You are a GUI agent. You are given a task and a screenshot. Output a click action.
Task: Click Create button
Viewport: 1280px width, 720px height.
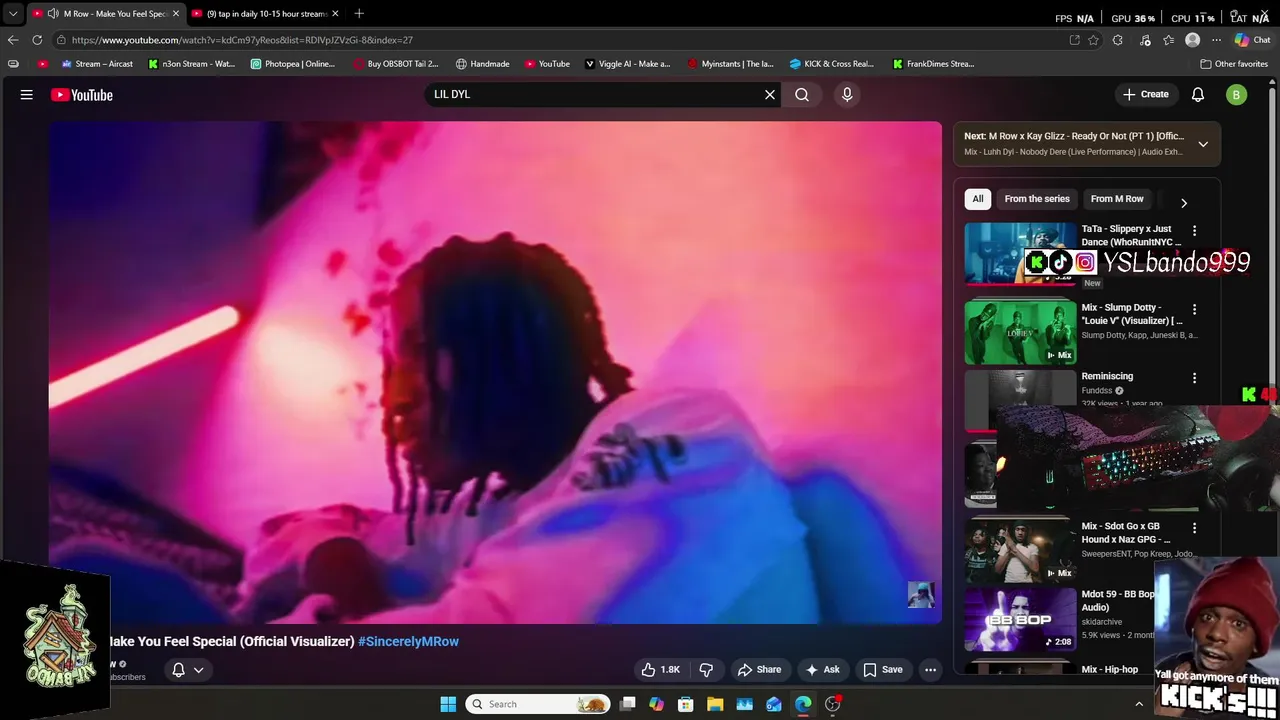pos(1146,94)
